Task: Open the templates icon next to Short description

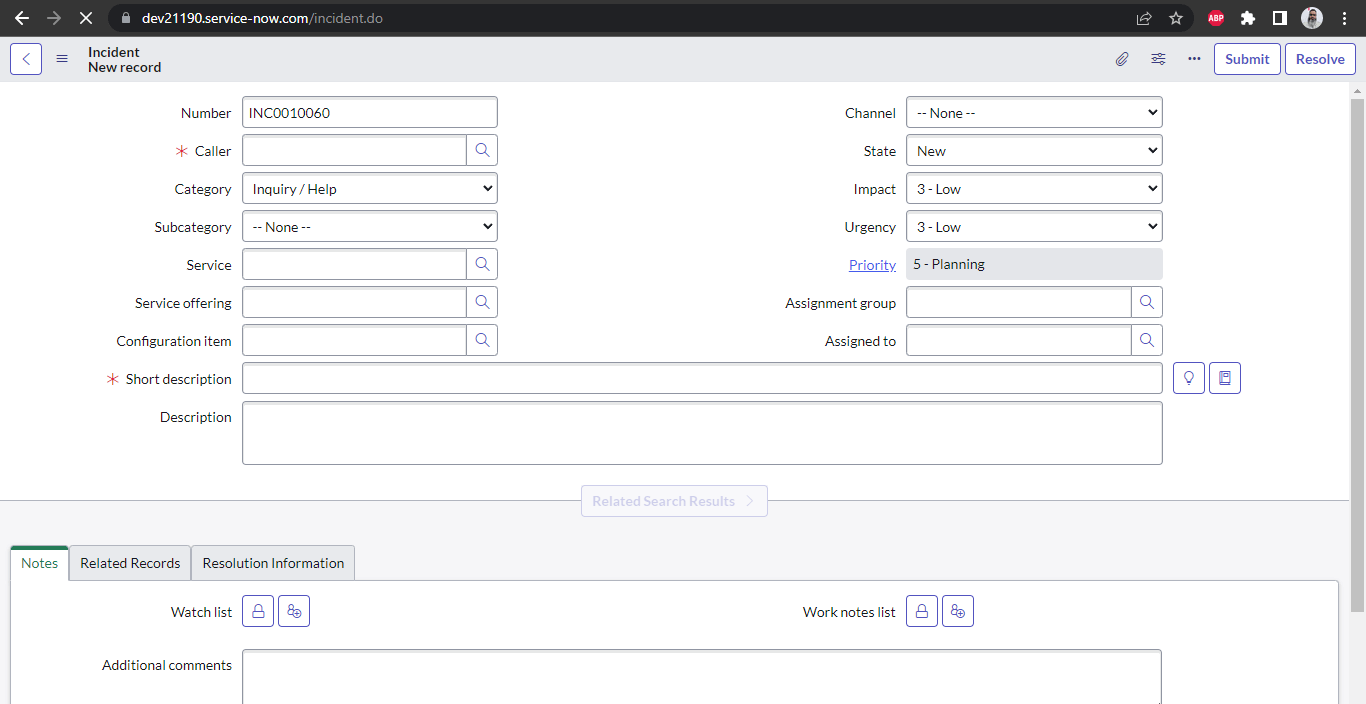Action: pos(1224,378)
